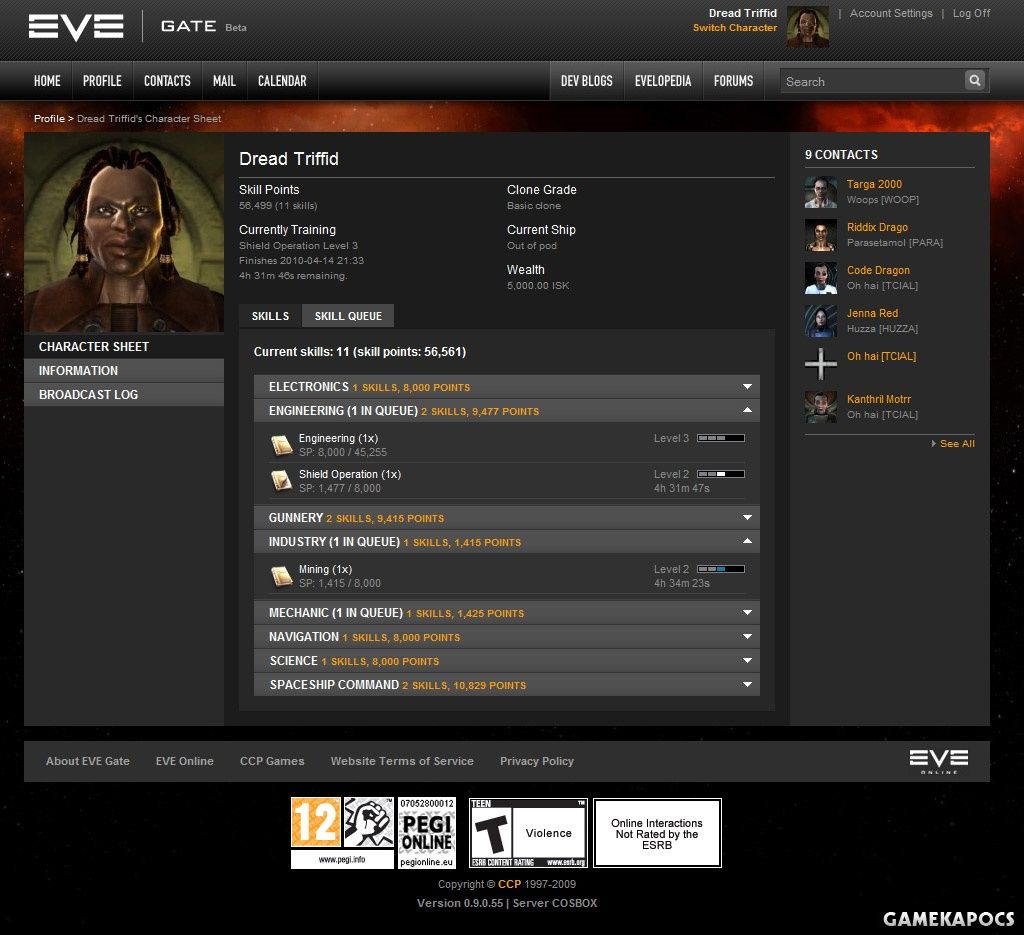This screenshot has height=935, width=1024.
Task: Click the EVE Online footer logo
Action: click(x=939, y=761)
